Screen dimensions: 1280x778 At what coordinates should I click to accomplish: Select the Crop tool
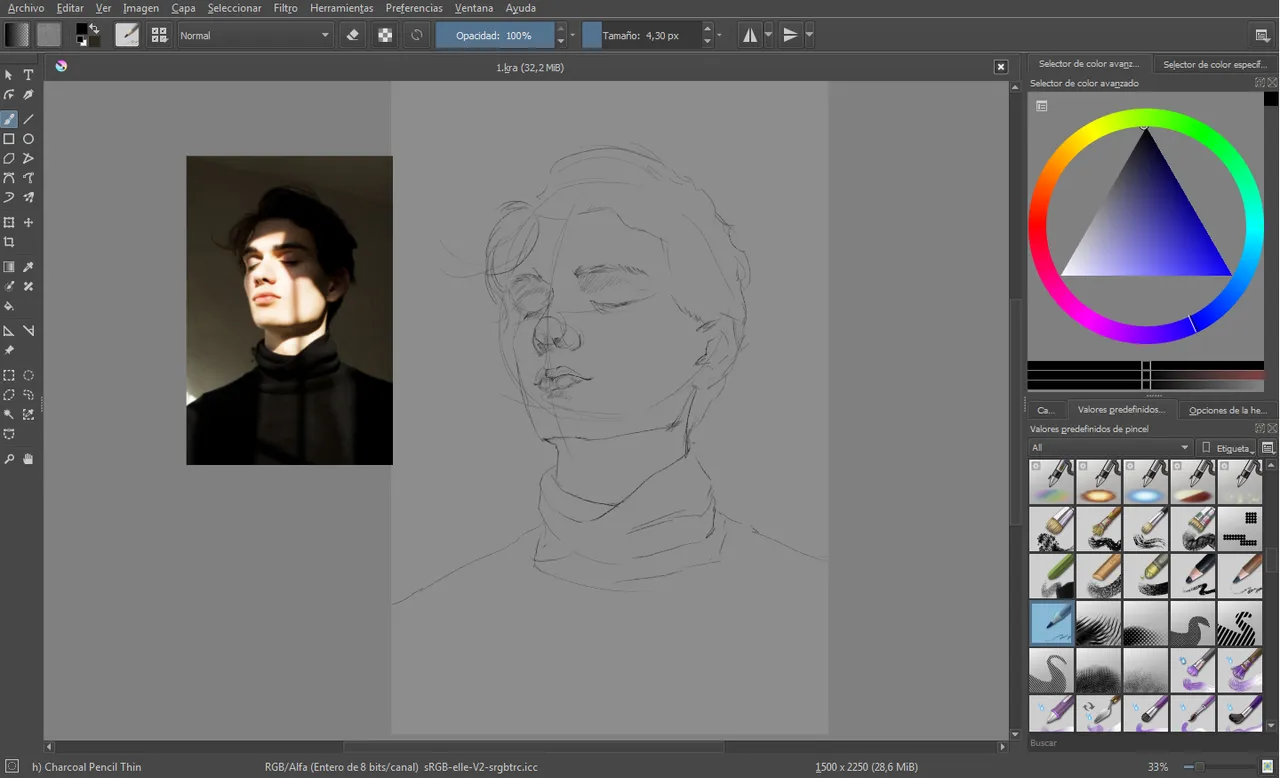9,242
